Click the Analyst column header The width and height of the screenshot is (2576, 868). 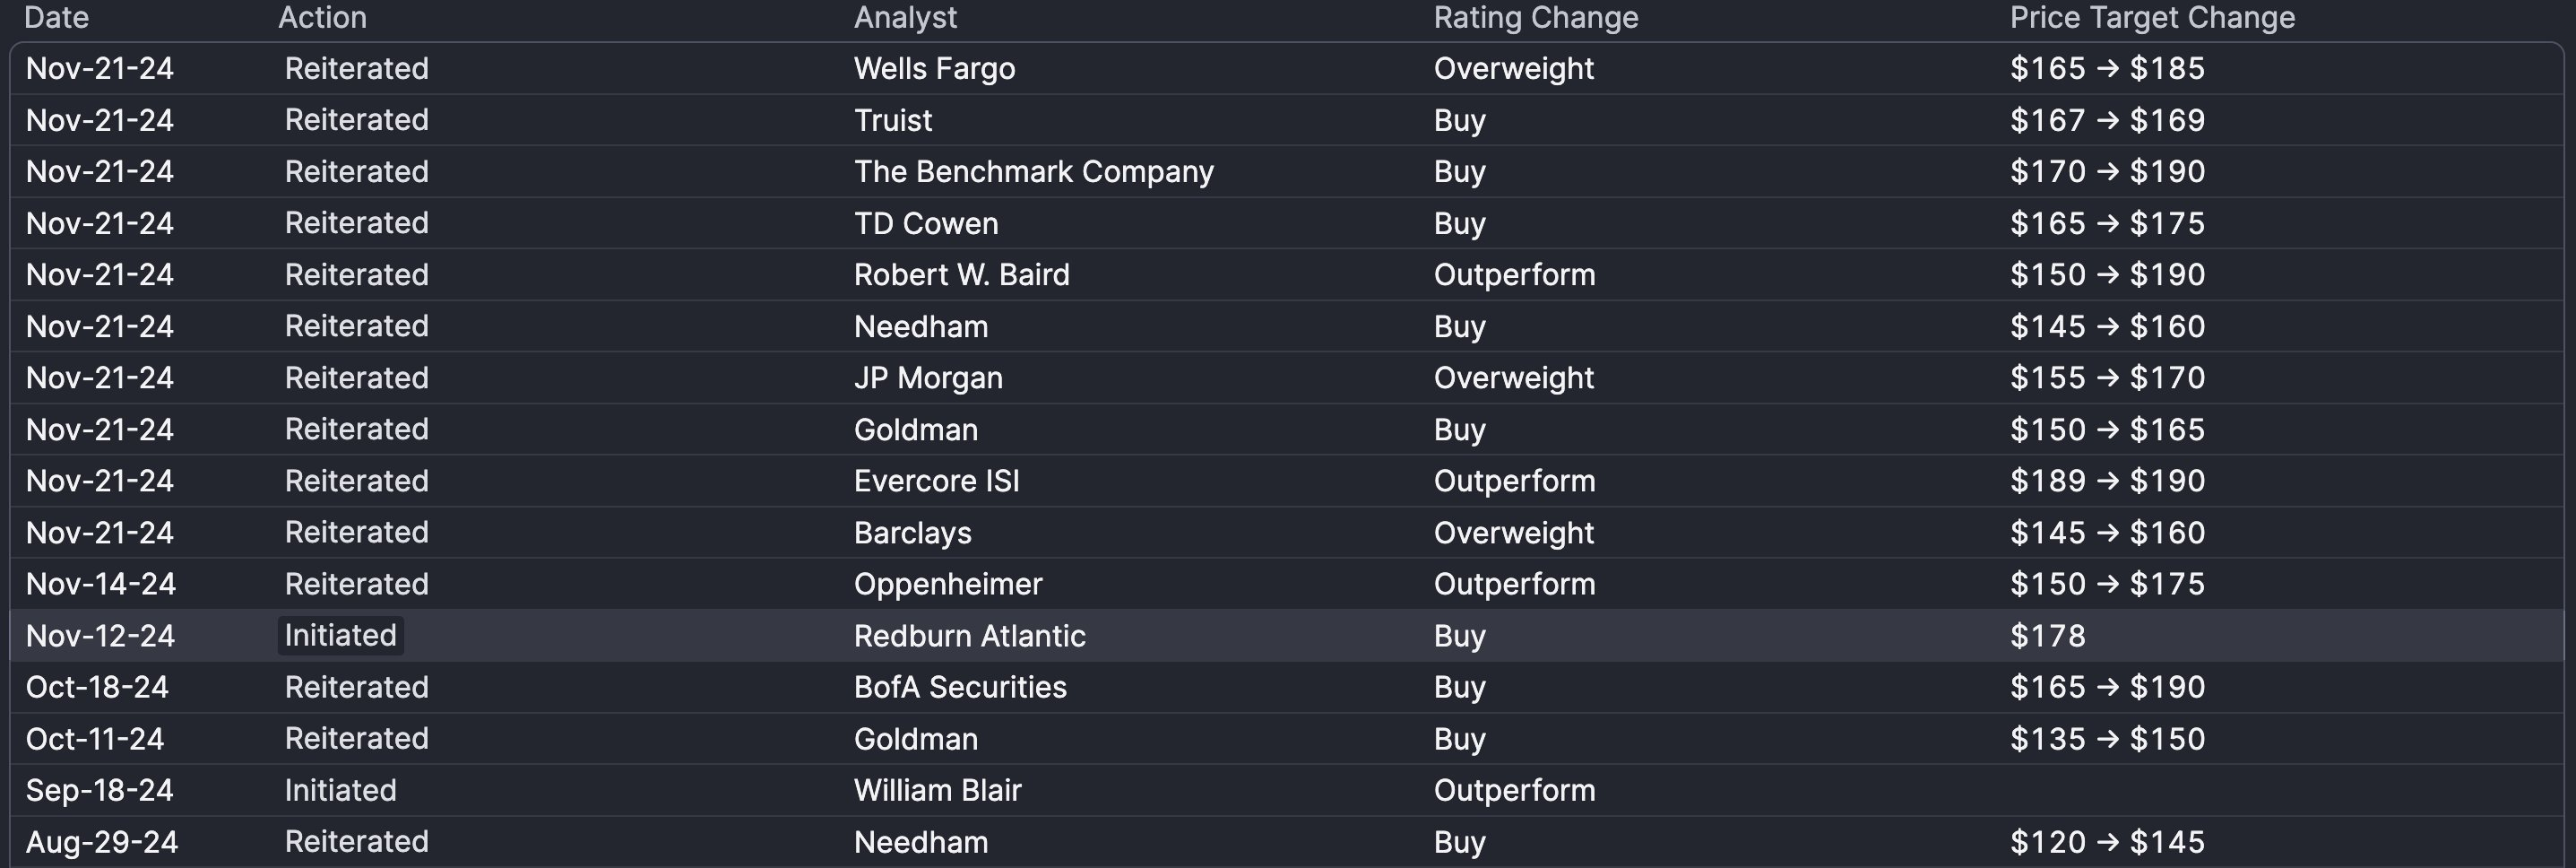coord(905,18)
